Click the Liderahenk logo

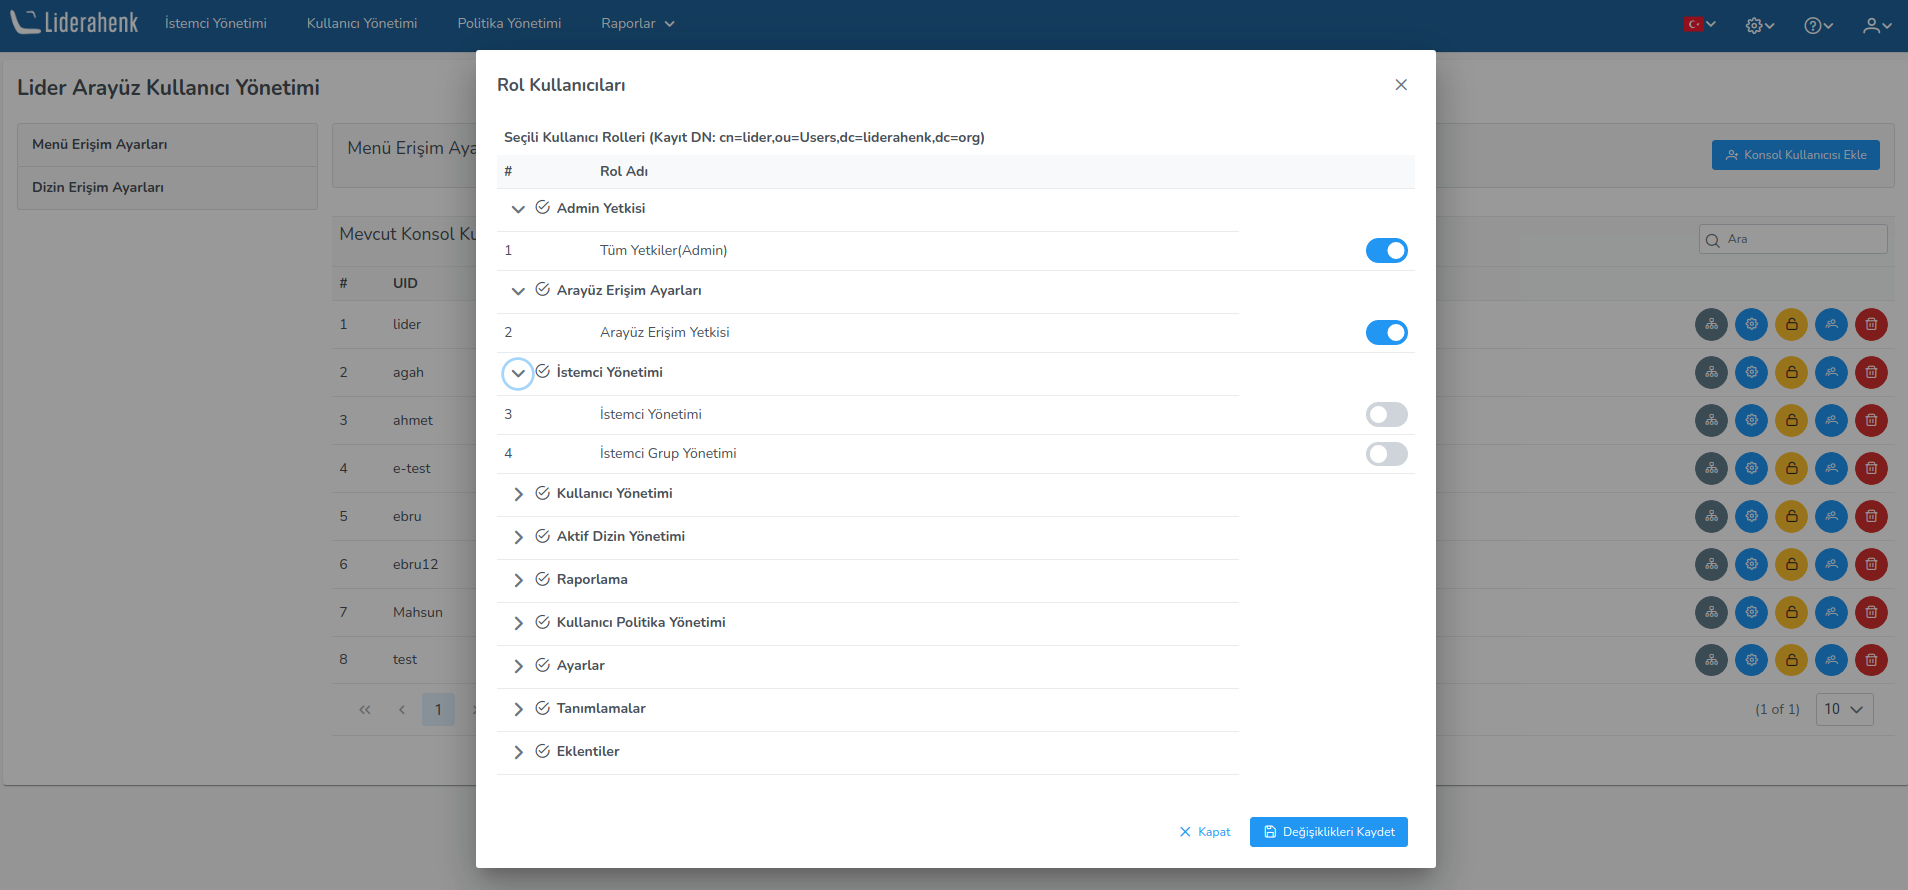click(75, 22)
